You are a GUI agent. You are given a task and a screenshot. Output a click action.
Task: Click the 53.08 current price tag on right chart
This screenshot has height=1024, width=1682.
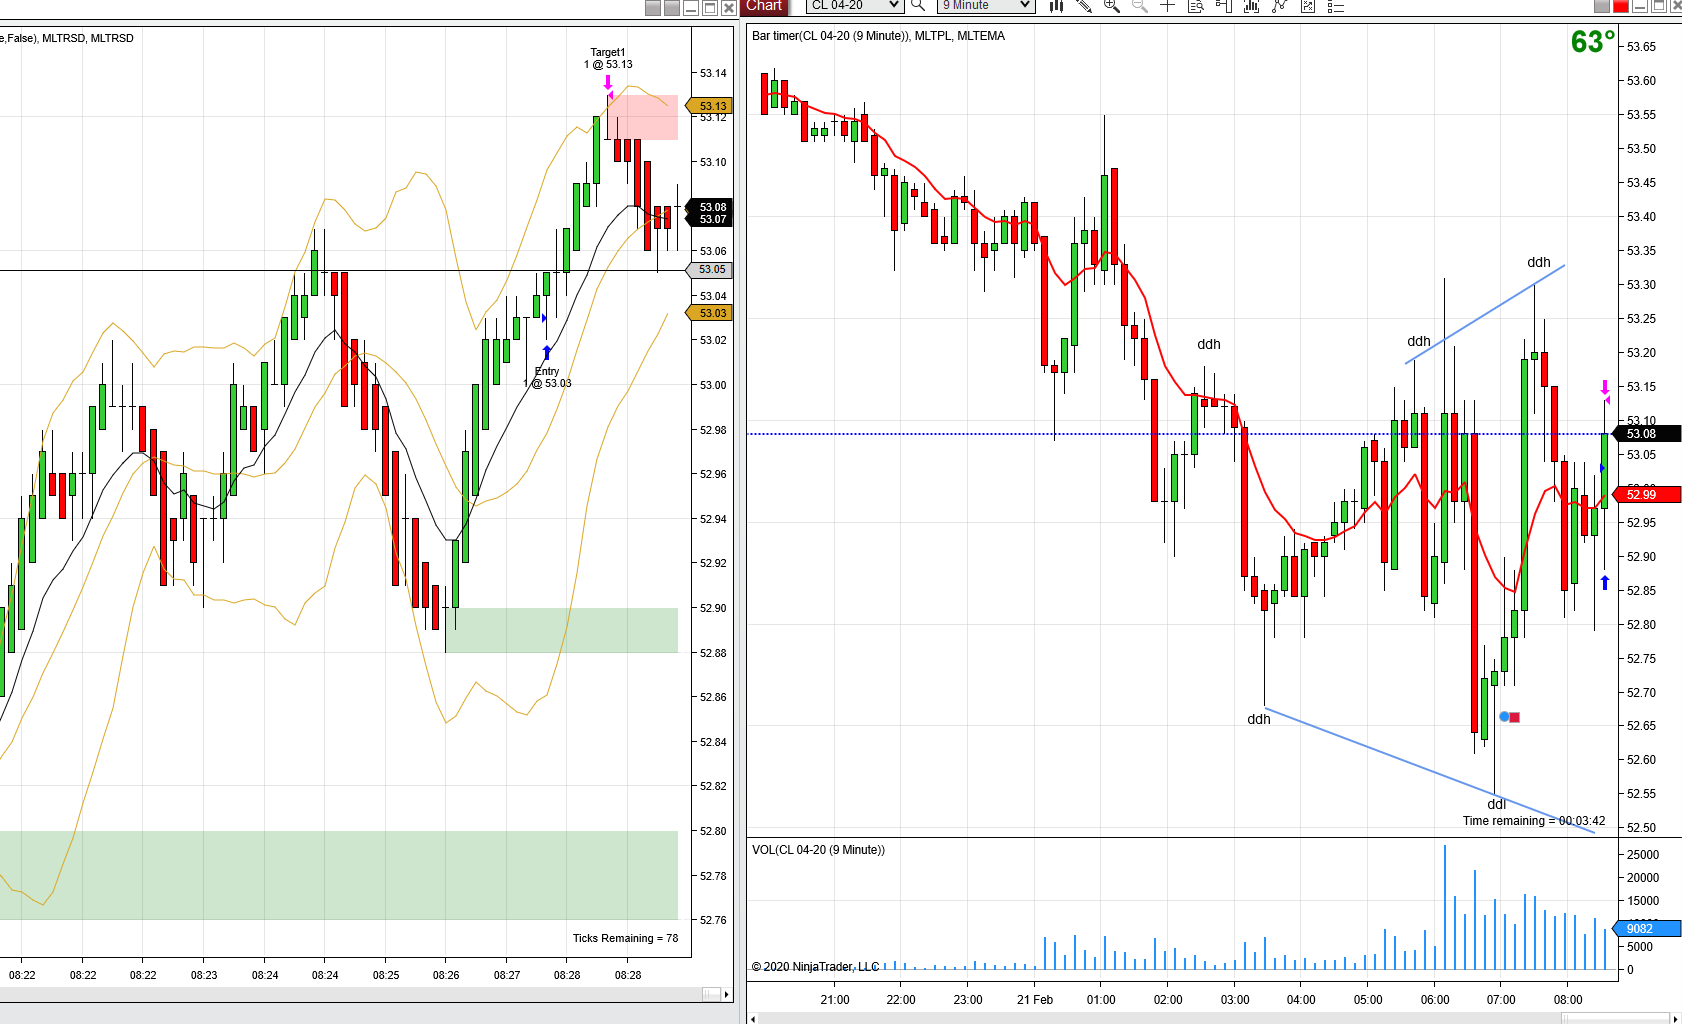[x=1649, y=434]
